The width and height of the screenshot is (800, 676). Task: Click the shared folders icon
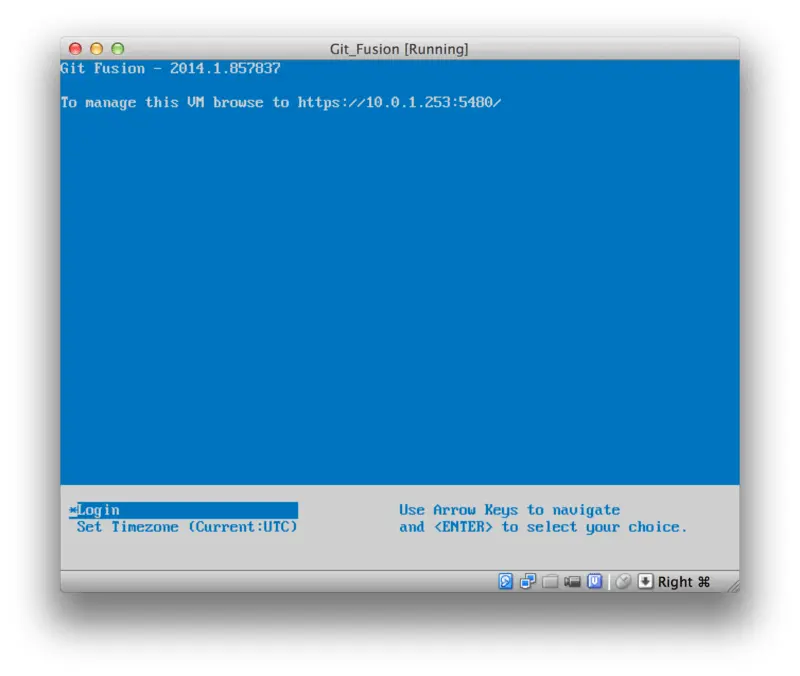550,582
